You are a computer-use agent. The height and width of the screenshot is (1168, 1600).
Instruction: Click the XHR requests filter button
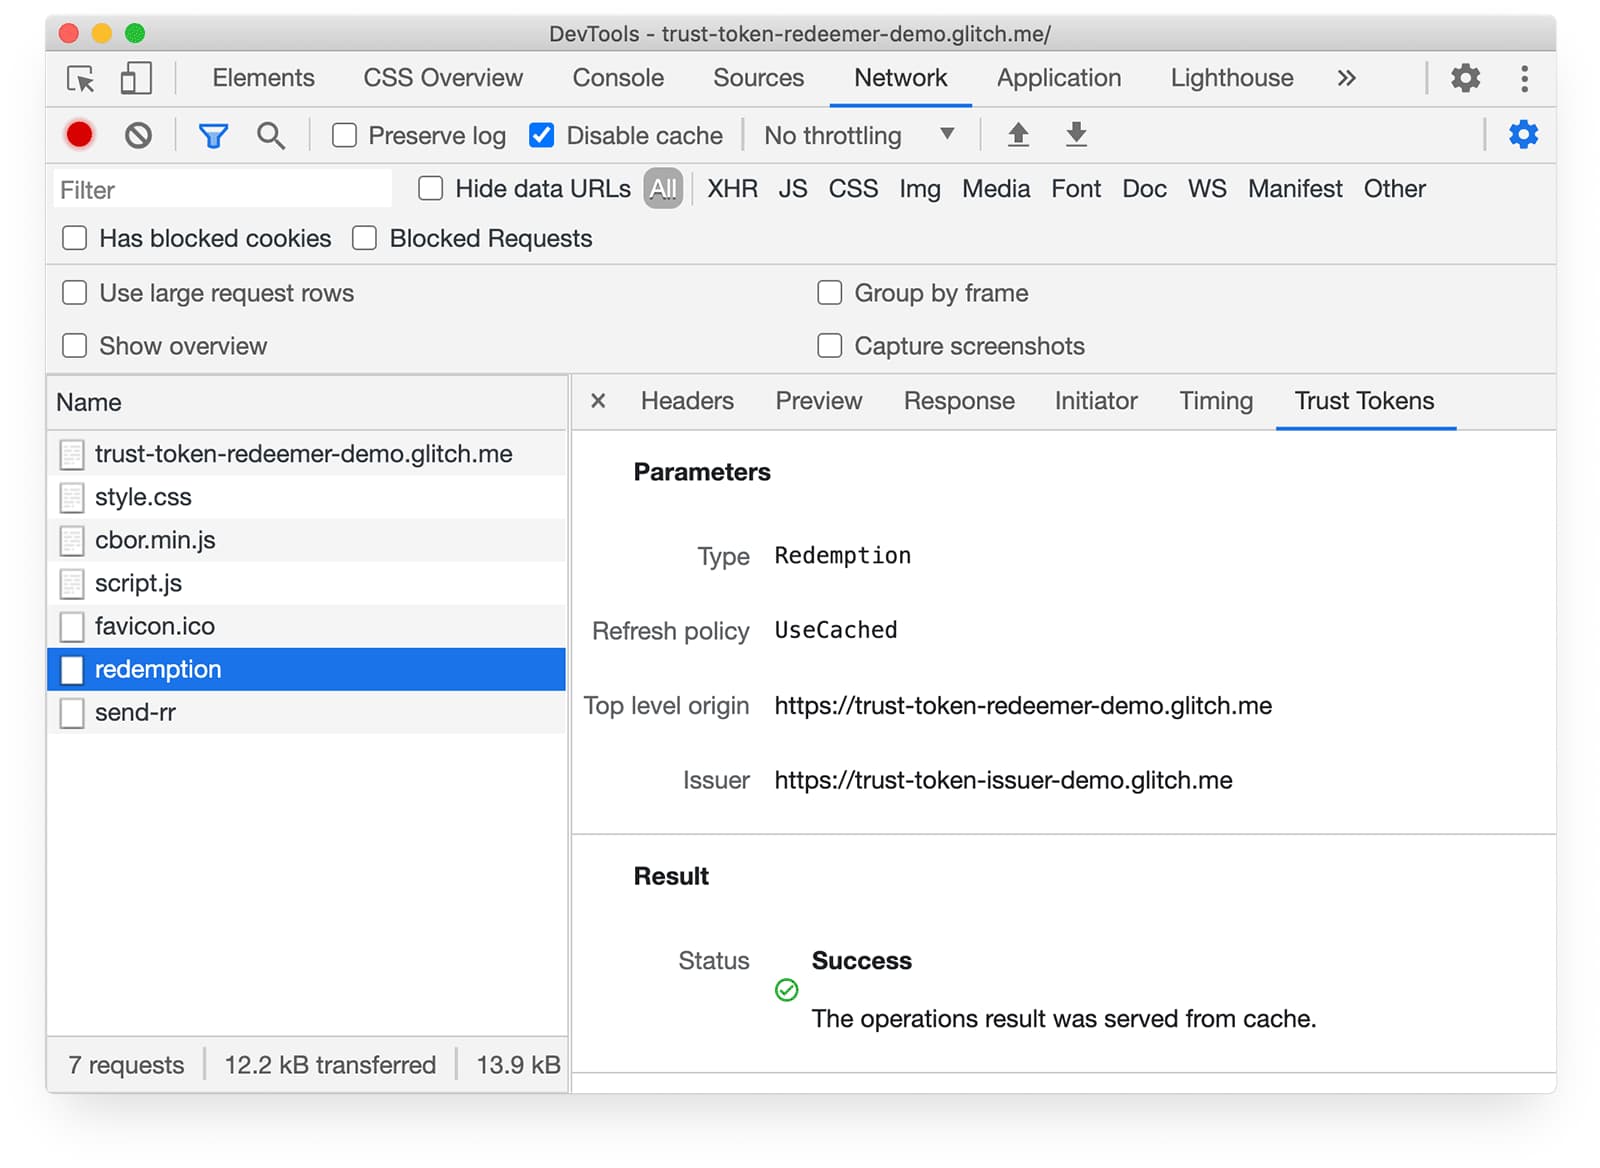[x=732, y=188]
